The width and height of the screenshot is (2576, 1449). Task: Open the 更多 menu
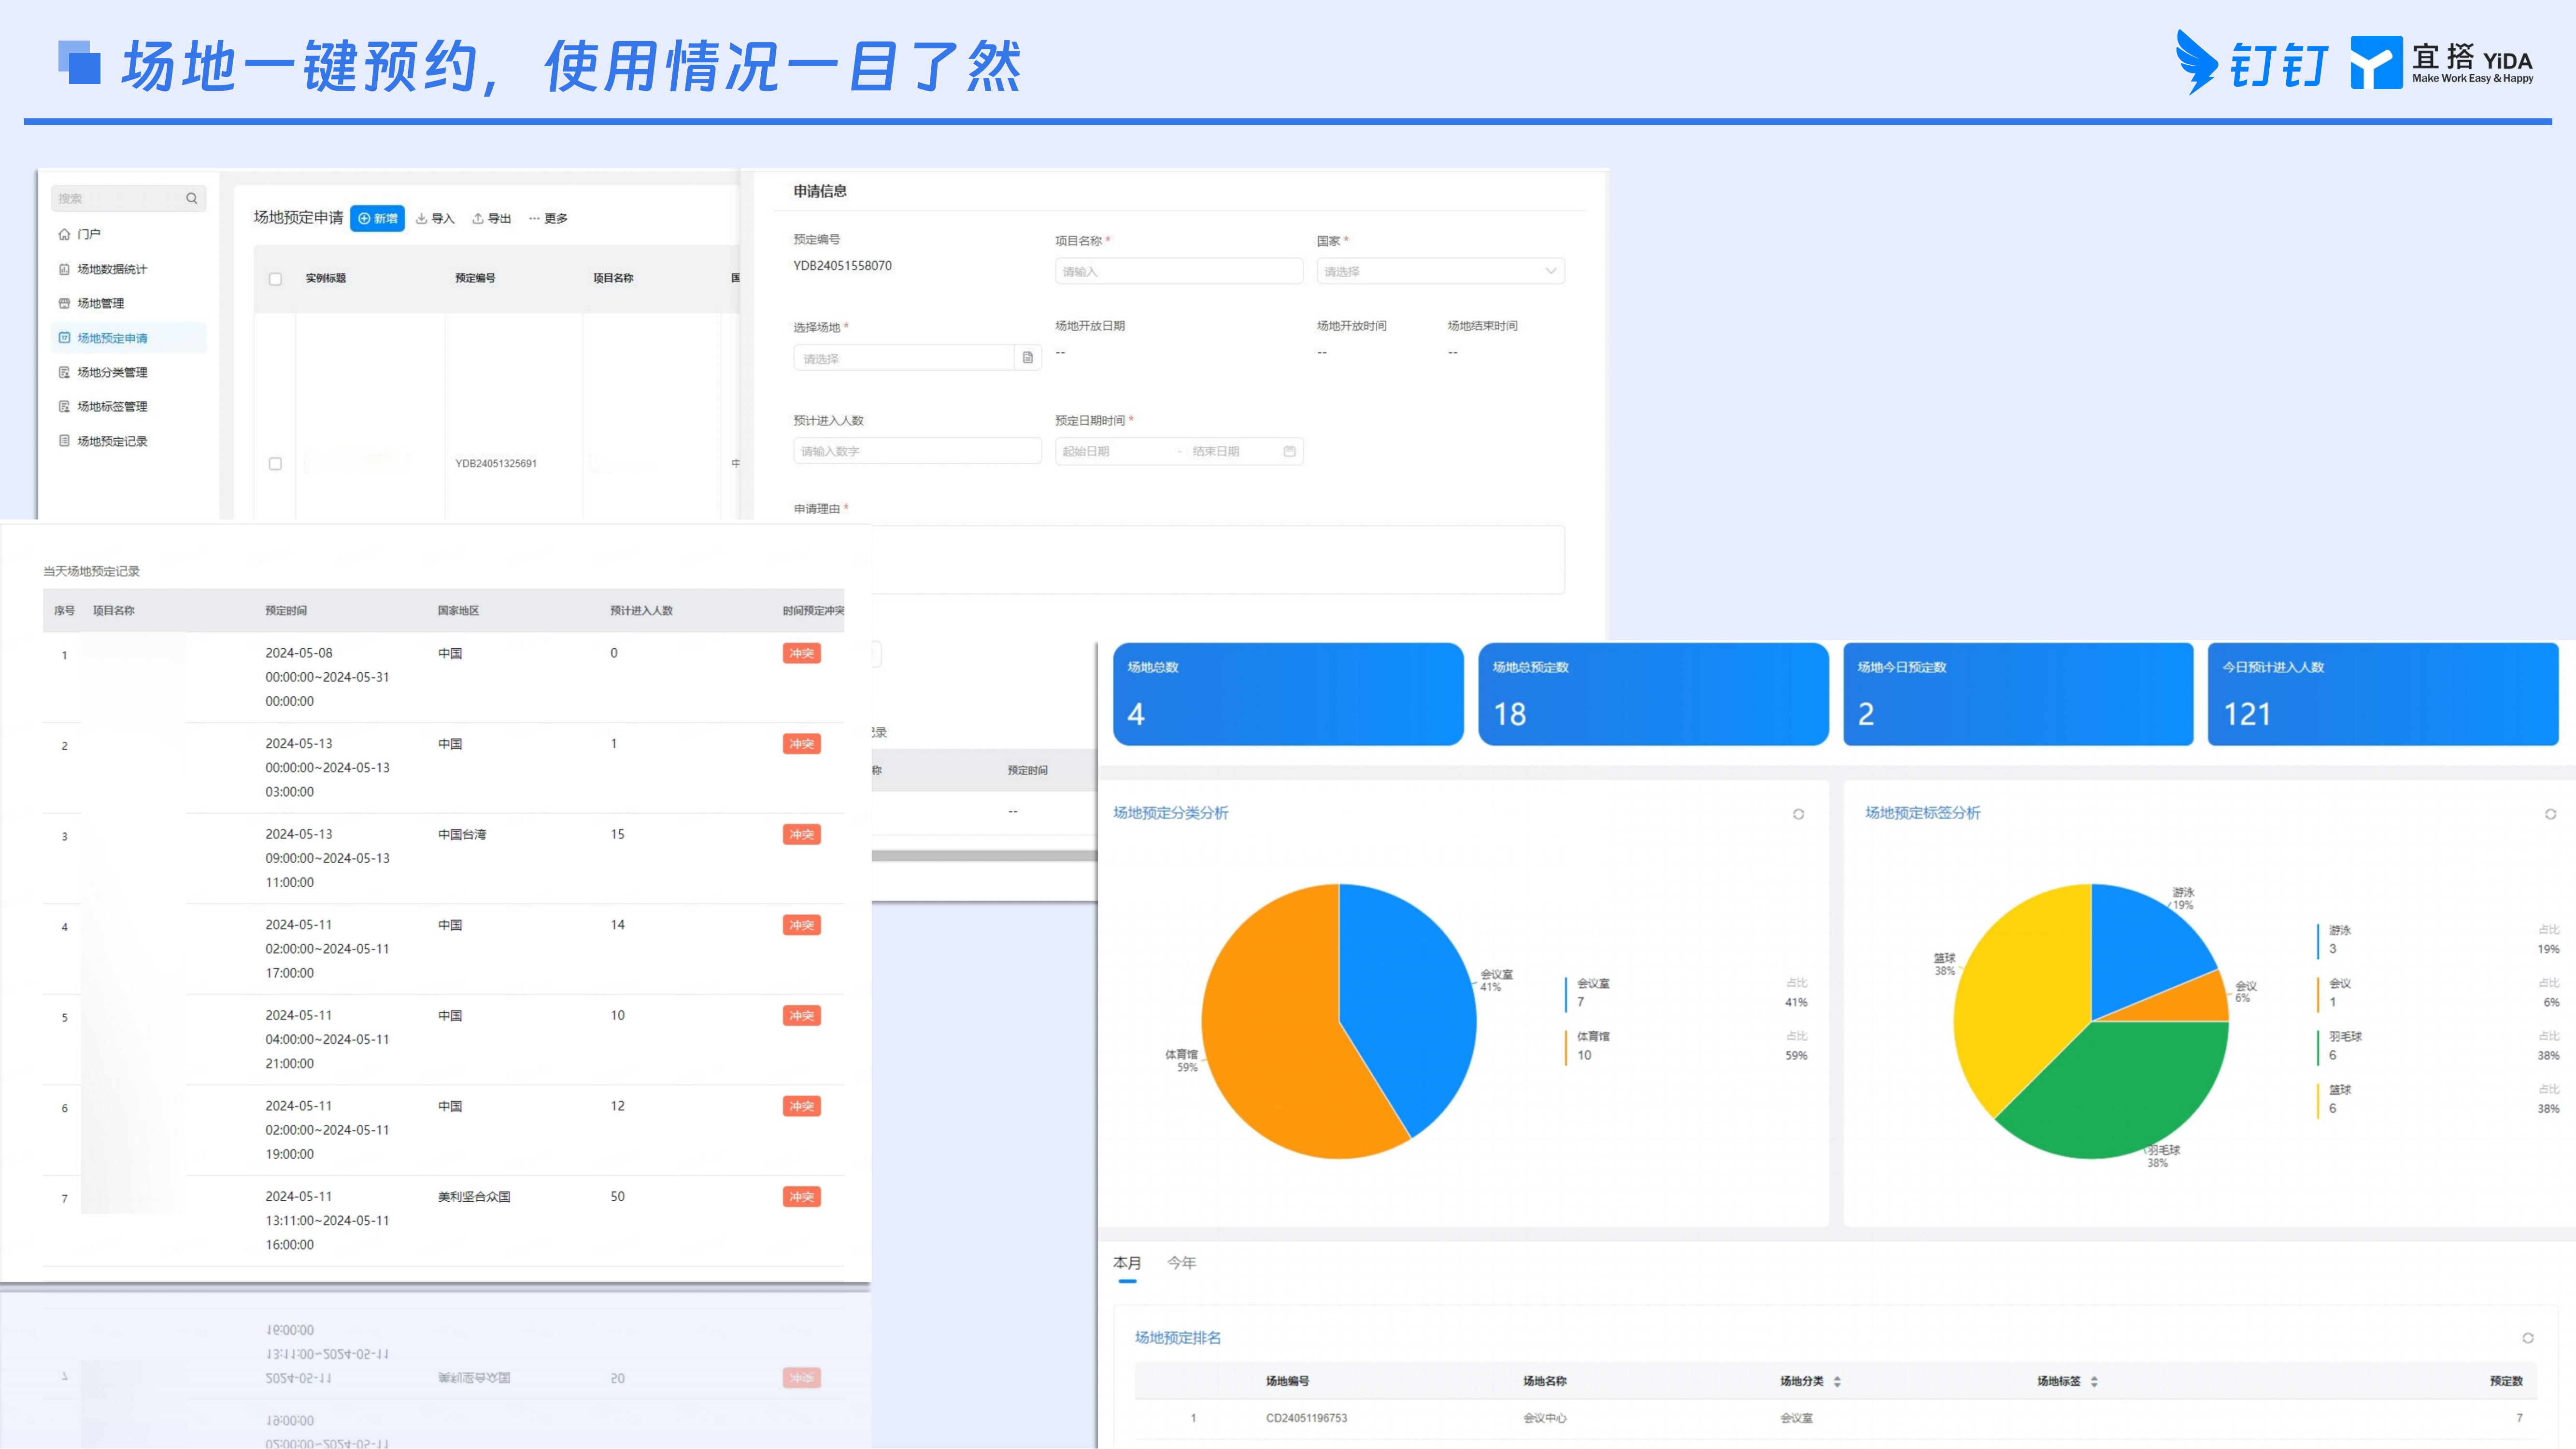pyautogui.click(x=548, y=219)
